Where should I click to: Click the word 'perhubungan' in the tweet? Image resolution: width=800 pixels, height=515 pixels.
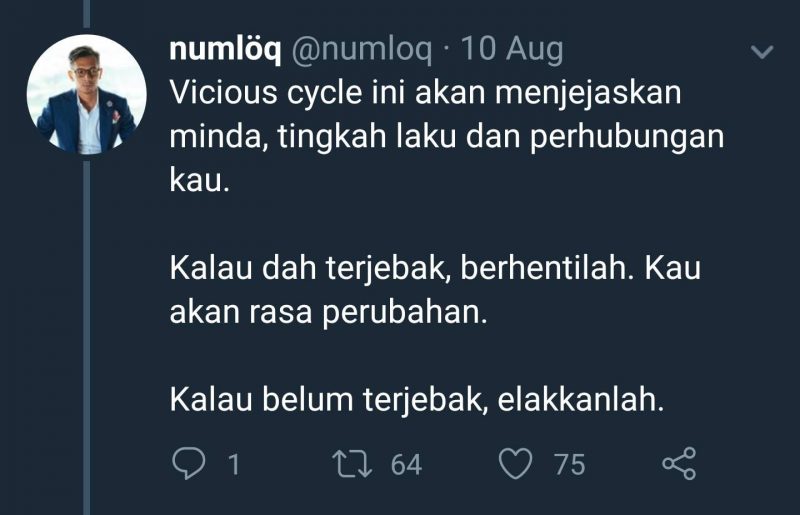[x=627, y=138]
